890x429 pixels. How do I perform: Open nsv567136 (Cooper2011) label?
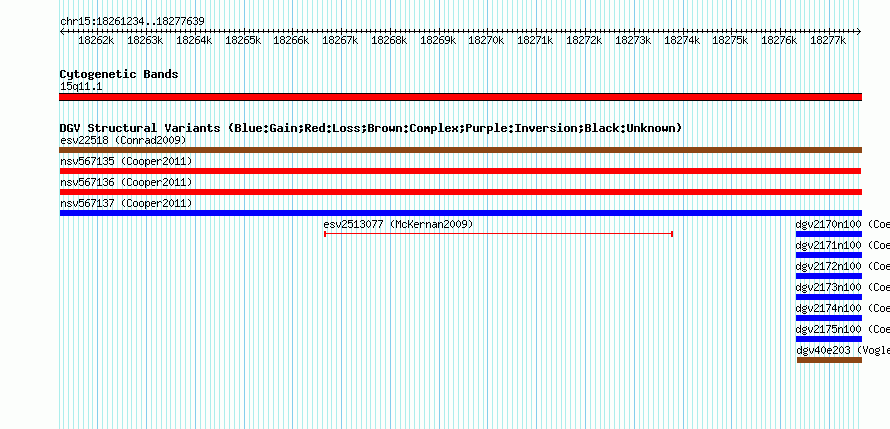(x=126, y=182)
